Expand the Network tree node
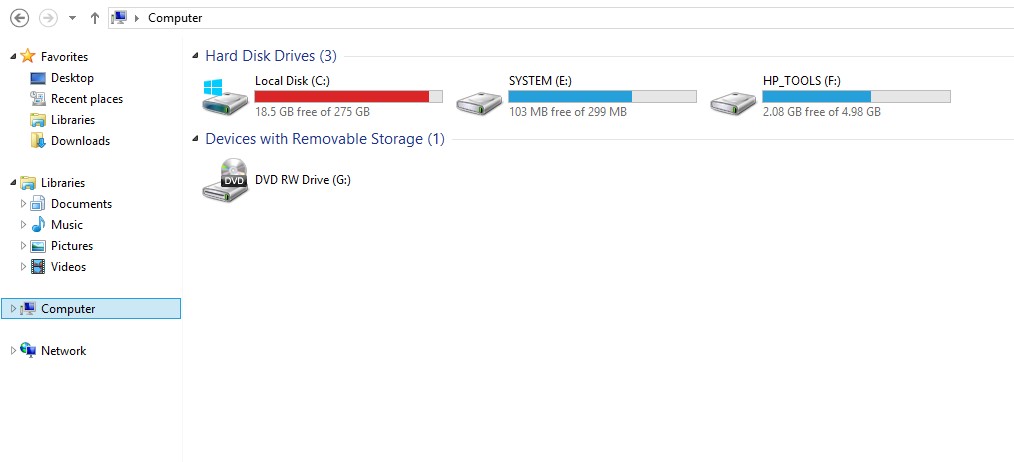Screen dimensions: 1014x462 pos(13,351)
